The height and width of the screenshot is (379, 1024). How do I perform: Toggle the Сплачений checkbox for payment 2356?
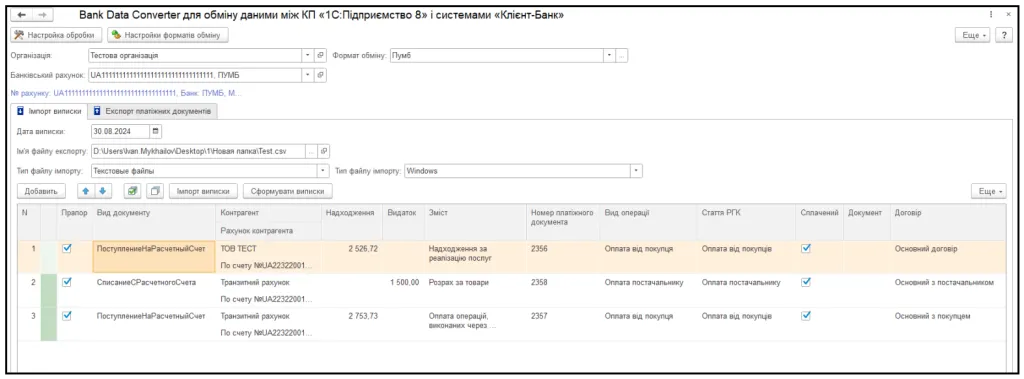(x=806, y=248)
